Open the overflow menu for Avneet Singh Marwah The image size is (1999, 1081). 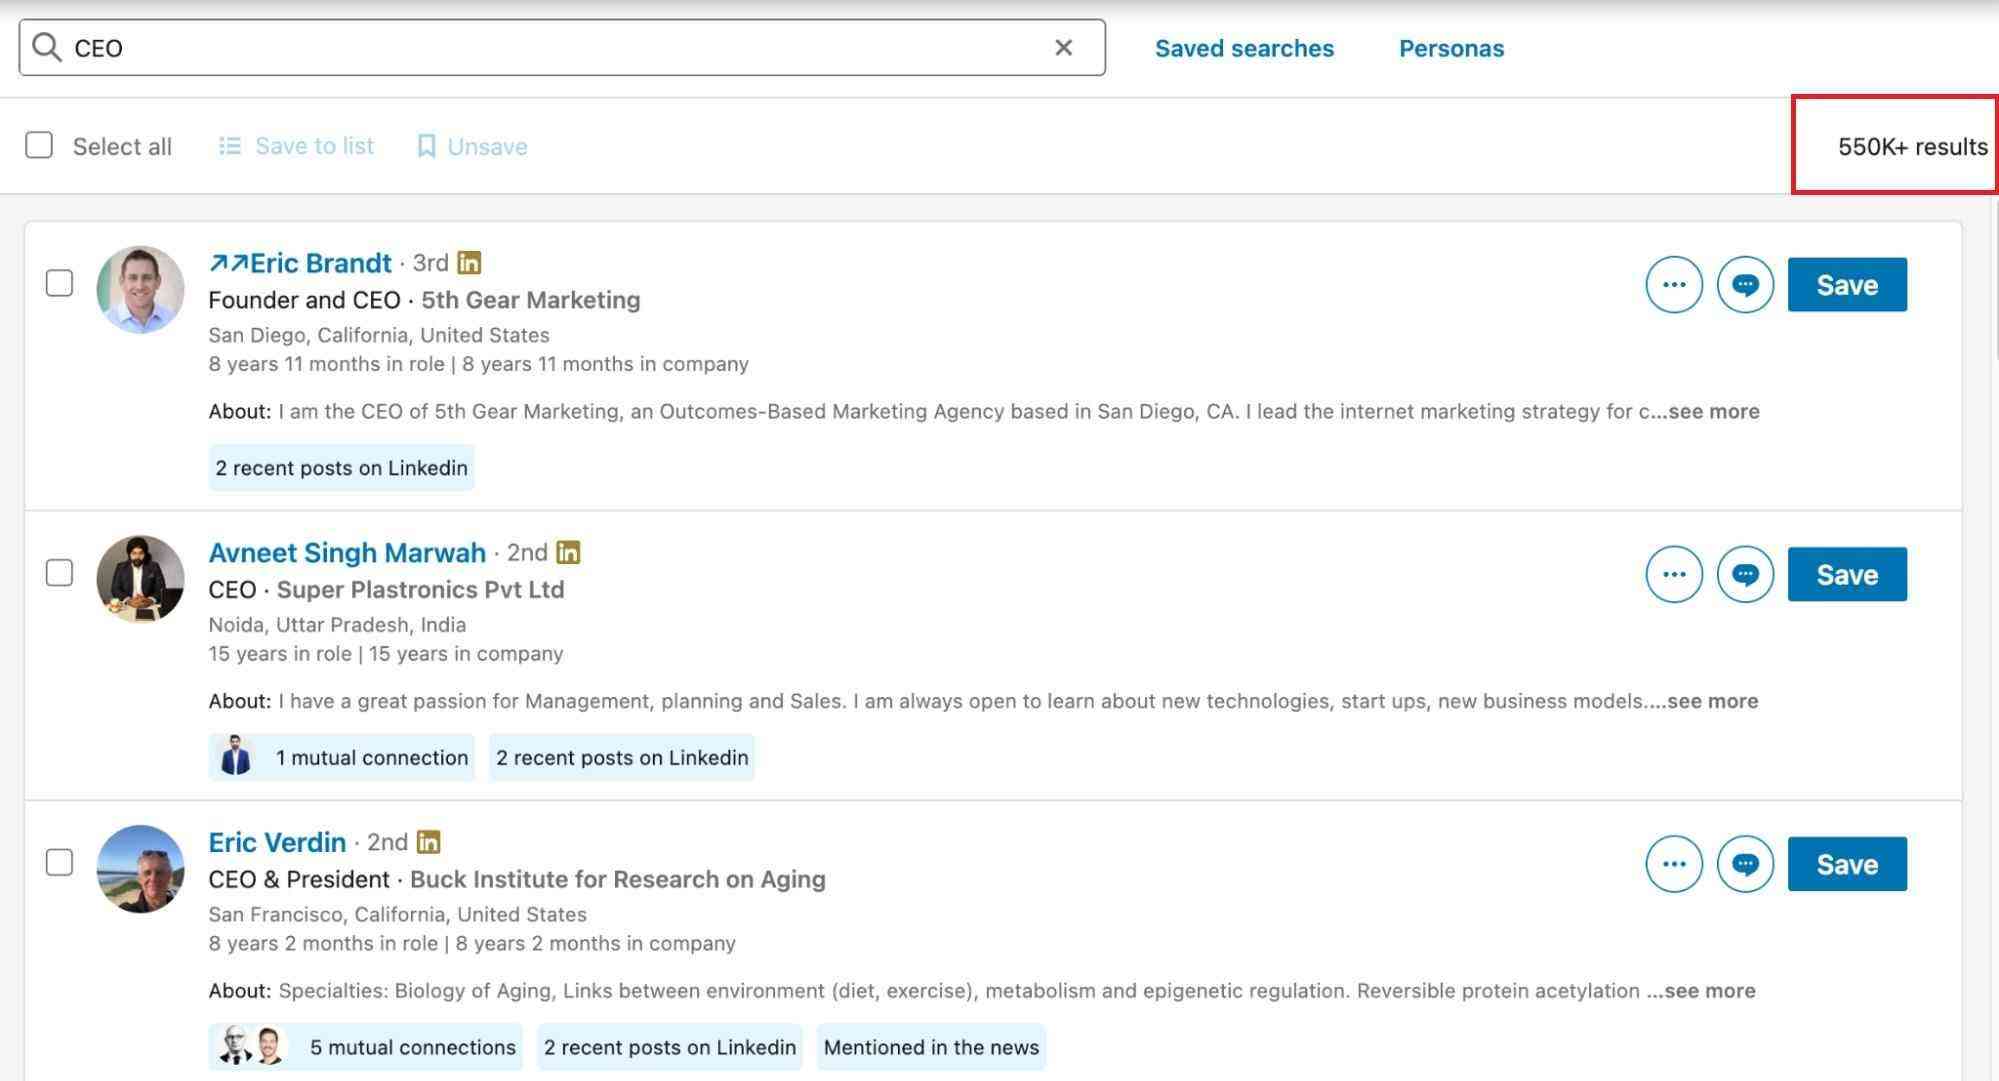tap(1674, 574)
